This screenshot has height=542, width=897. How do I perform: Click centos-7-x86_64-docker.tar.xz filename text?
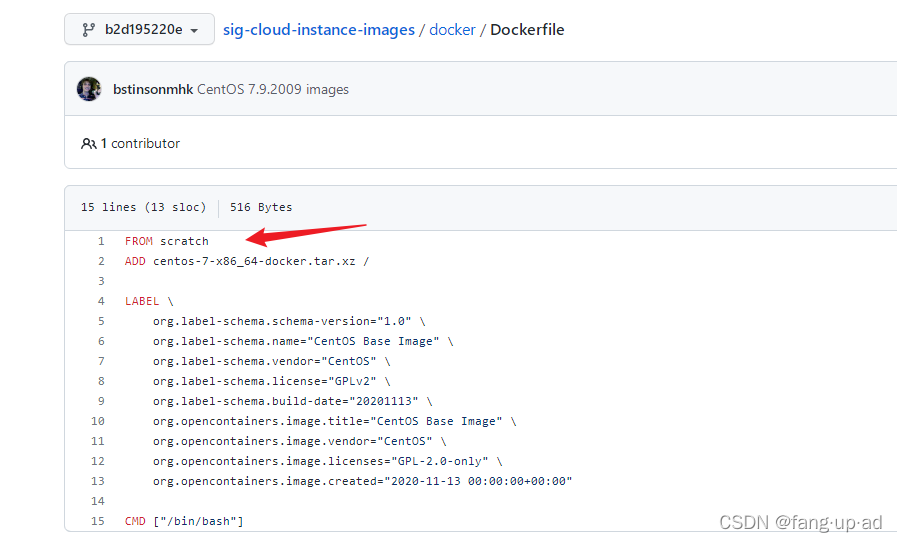tap(254, 261)
